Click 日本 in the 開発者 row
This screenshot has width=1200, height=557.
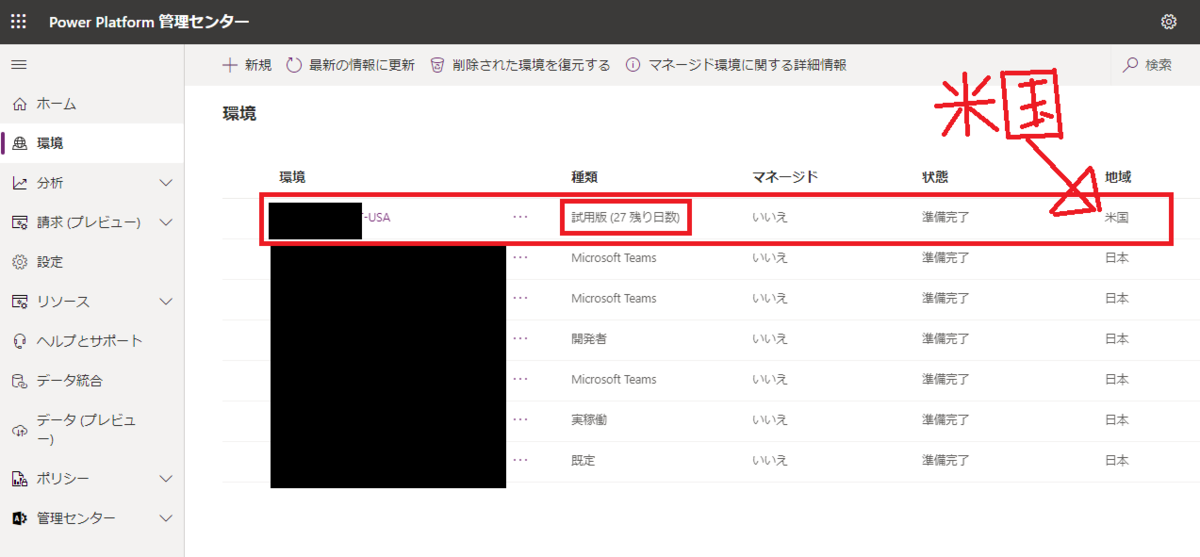[x=1117, y=339]
